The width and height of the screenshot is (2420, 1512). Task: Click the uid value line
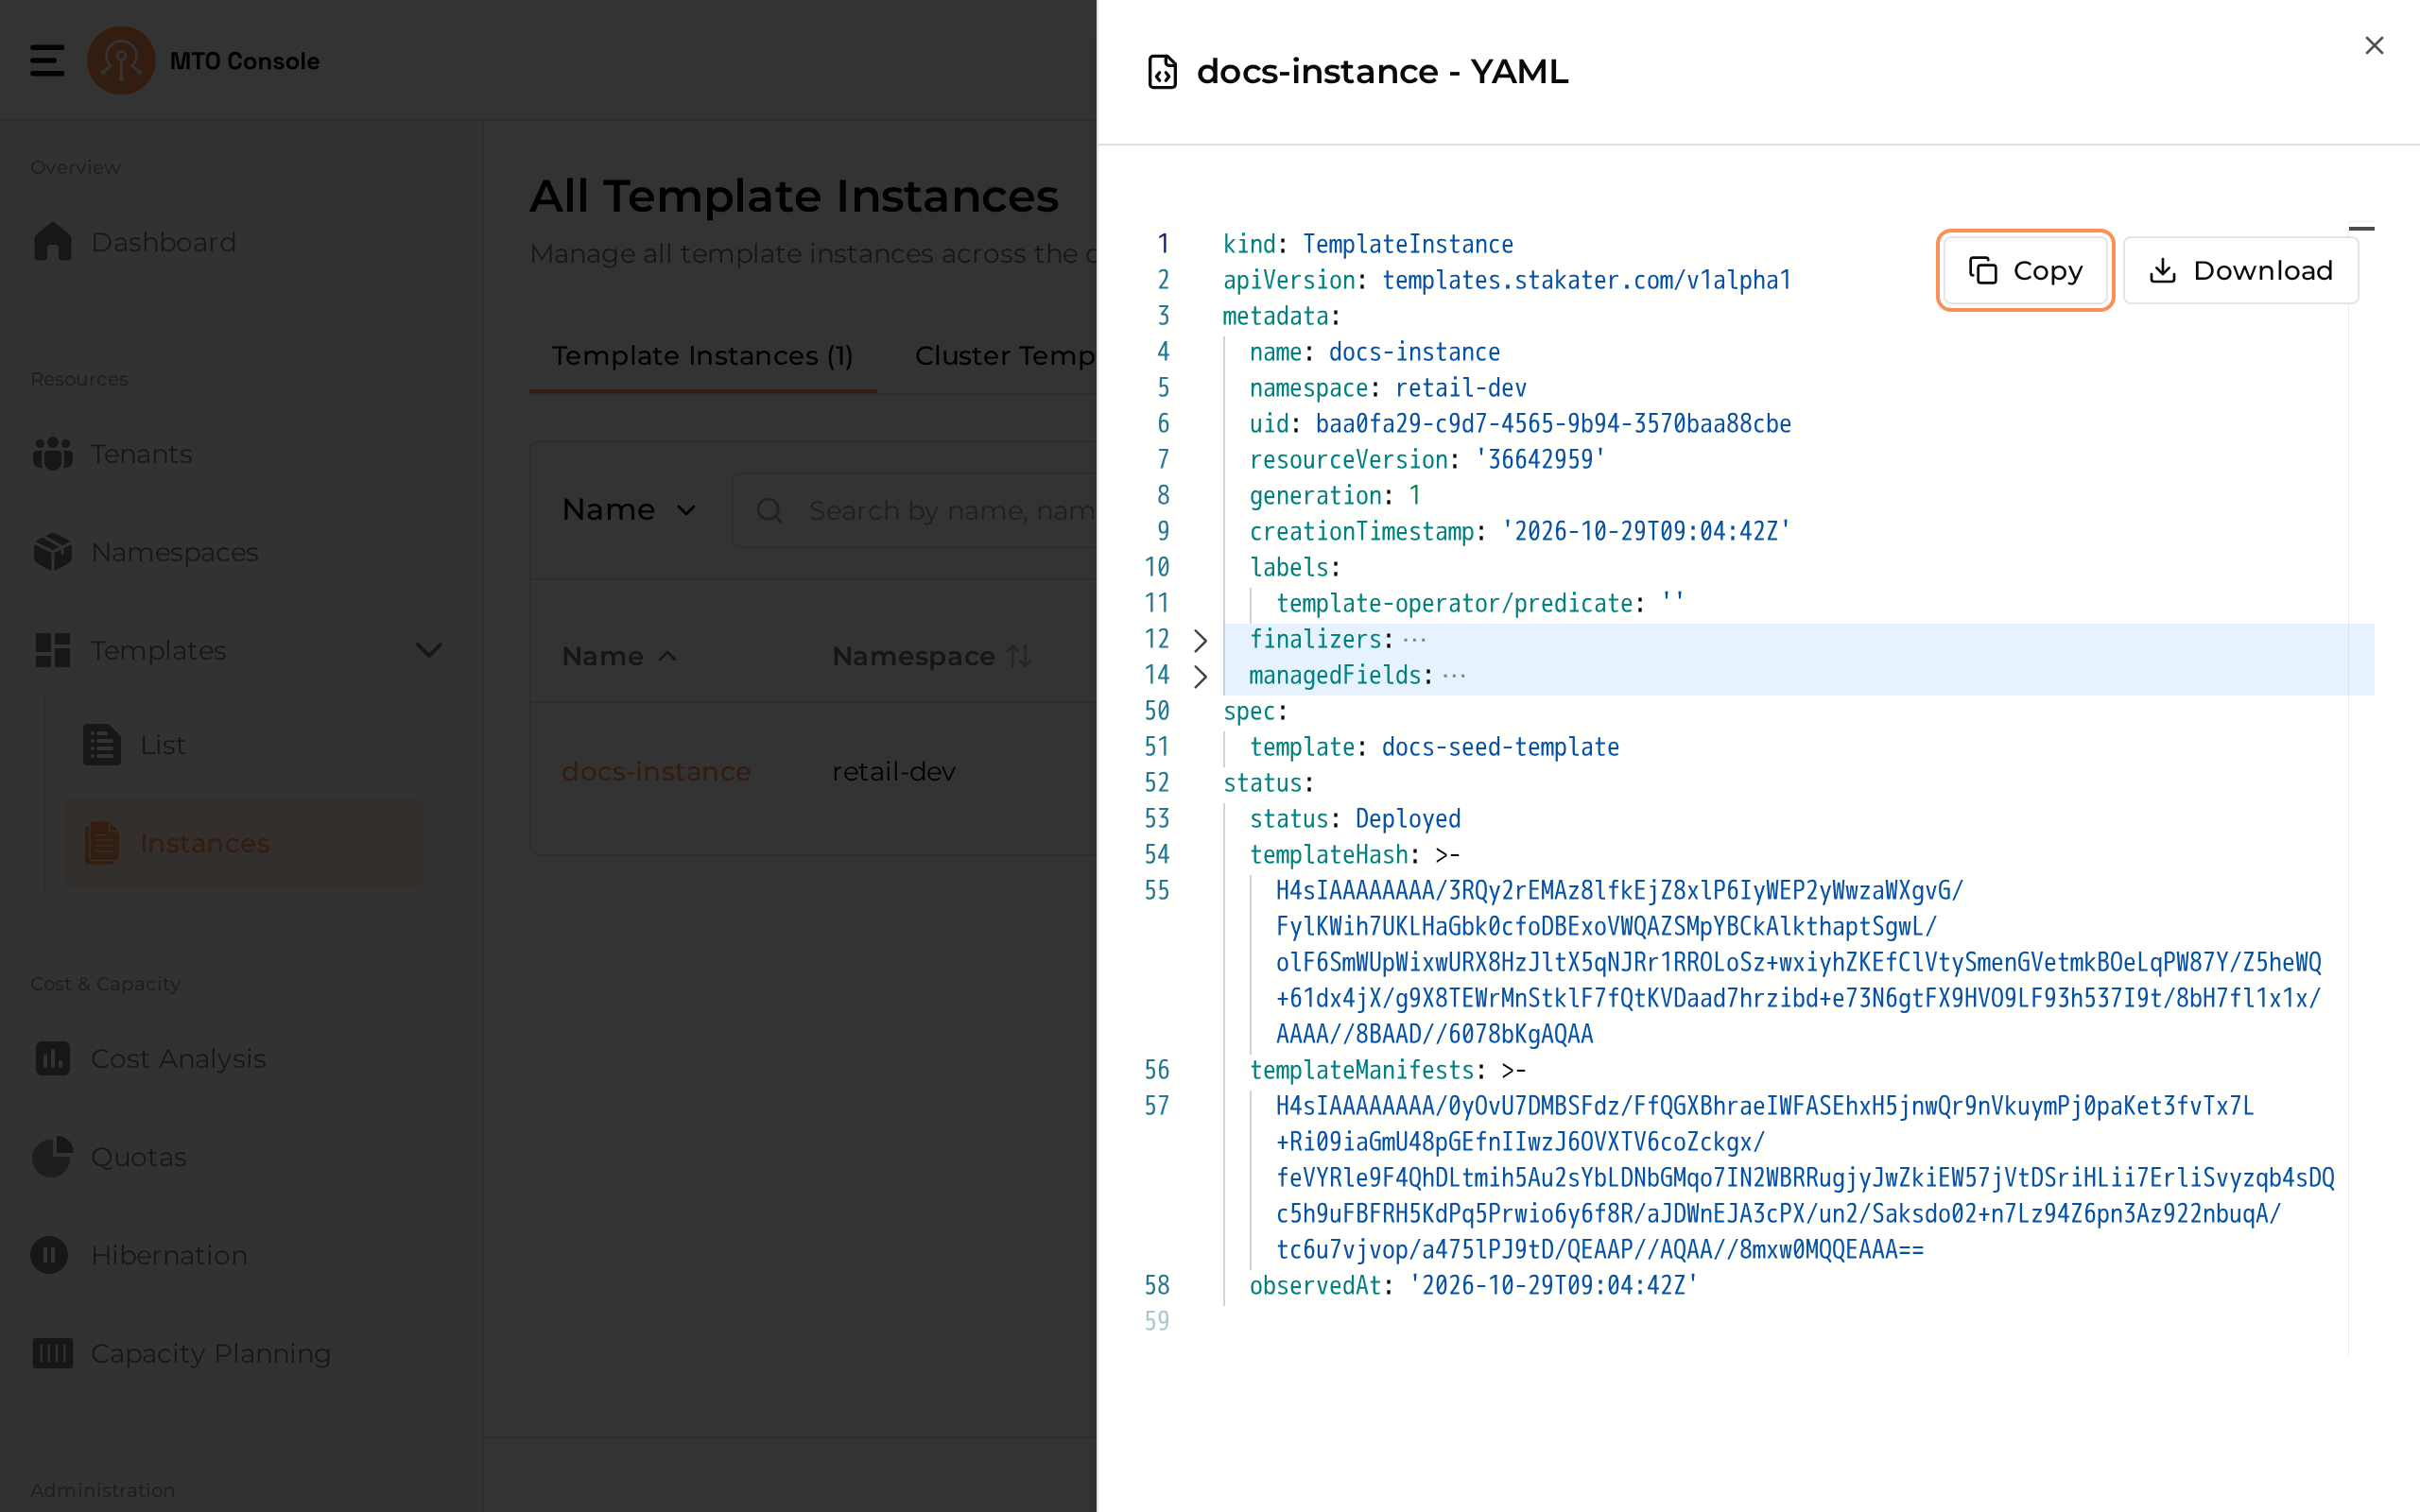pyautogui.click(x=1519, y=424)
